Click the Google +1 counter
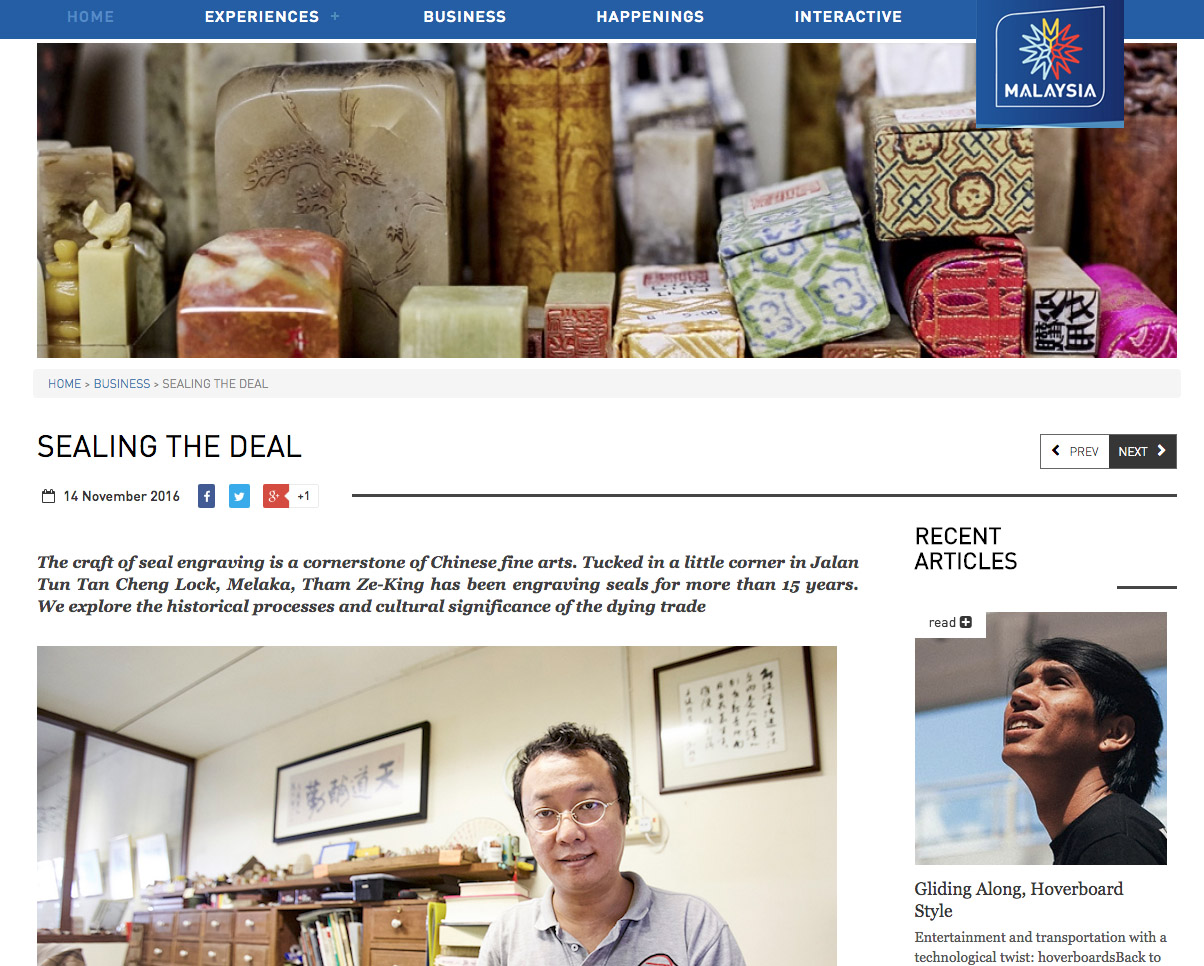The image size is (1204, 966). (x=304, y=496)
